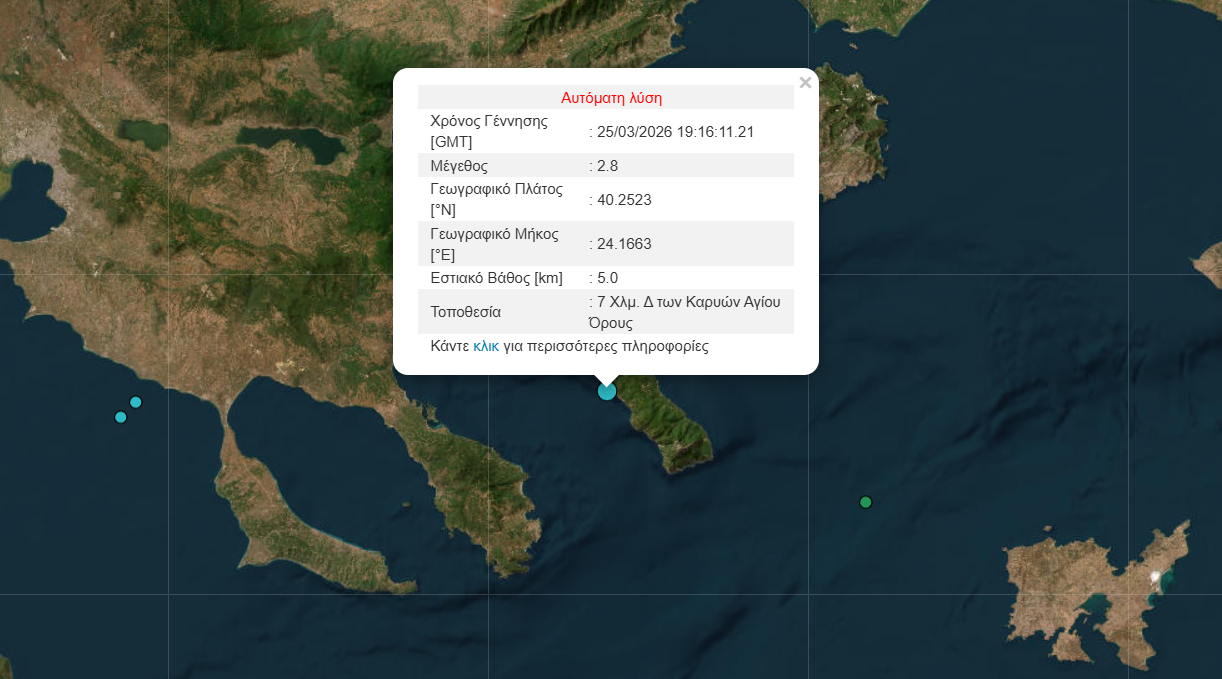Close the earthquake info popup
Screen dimensions: 1222x679
(x=805, y=83)
